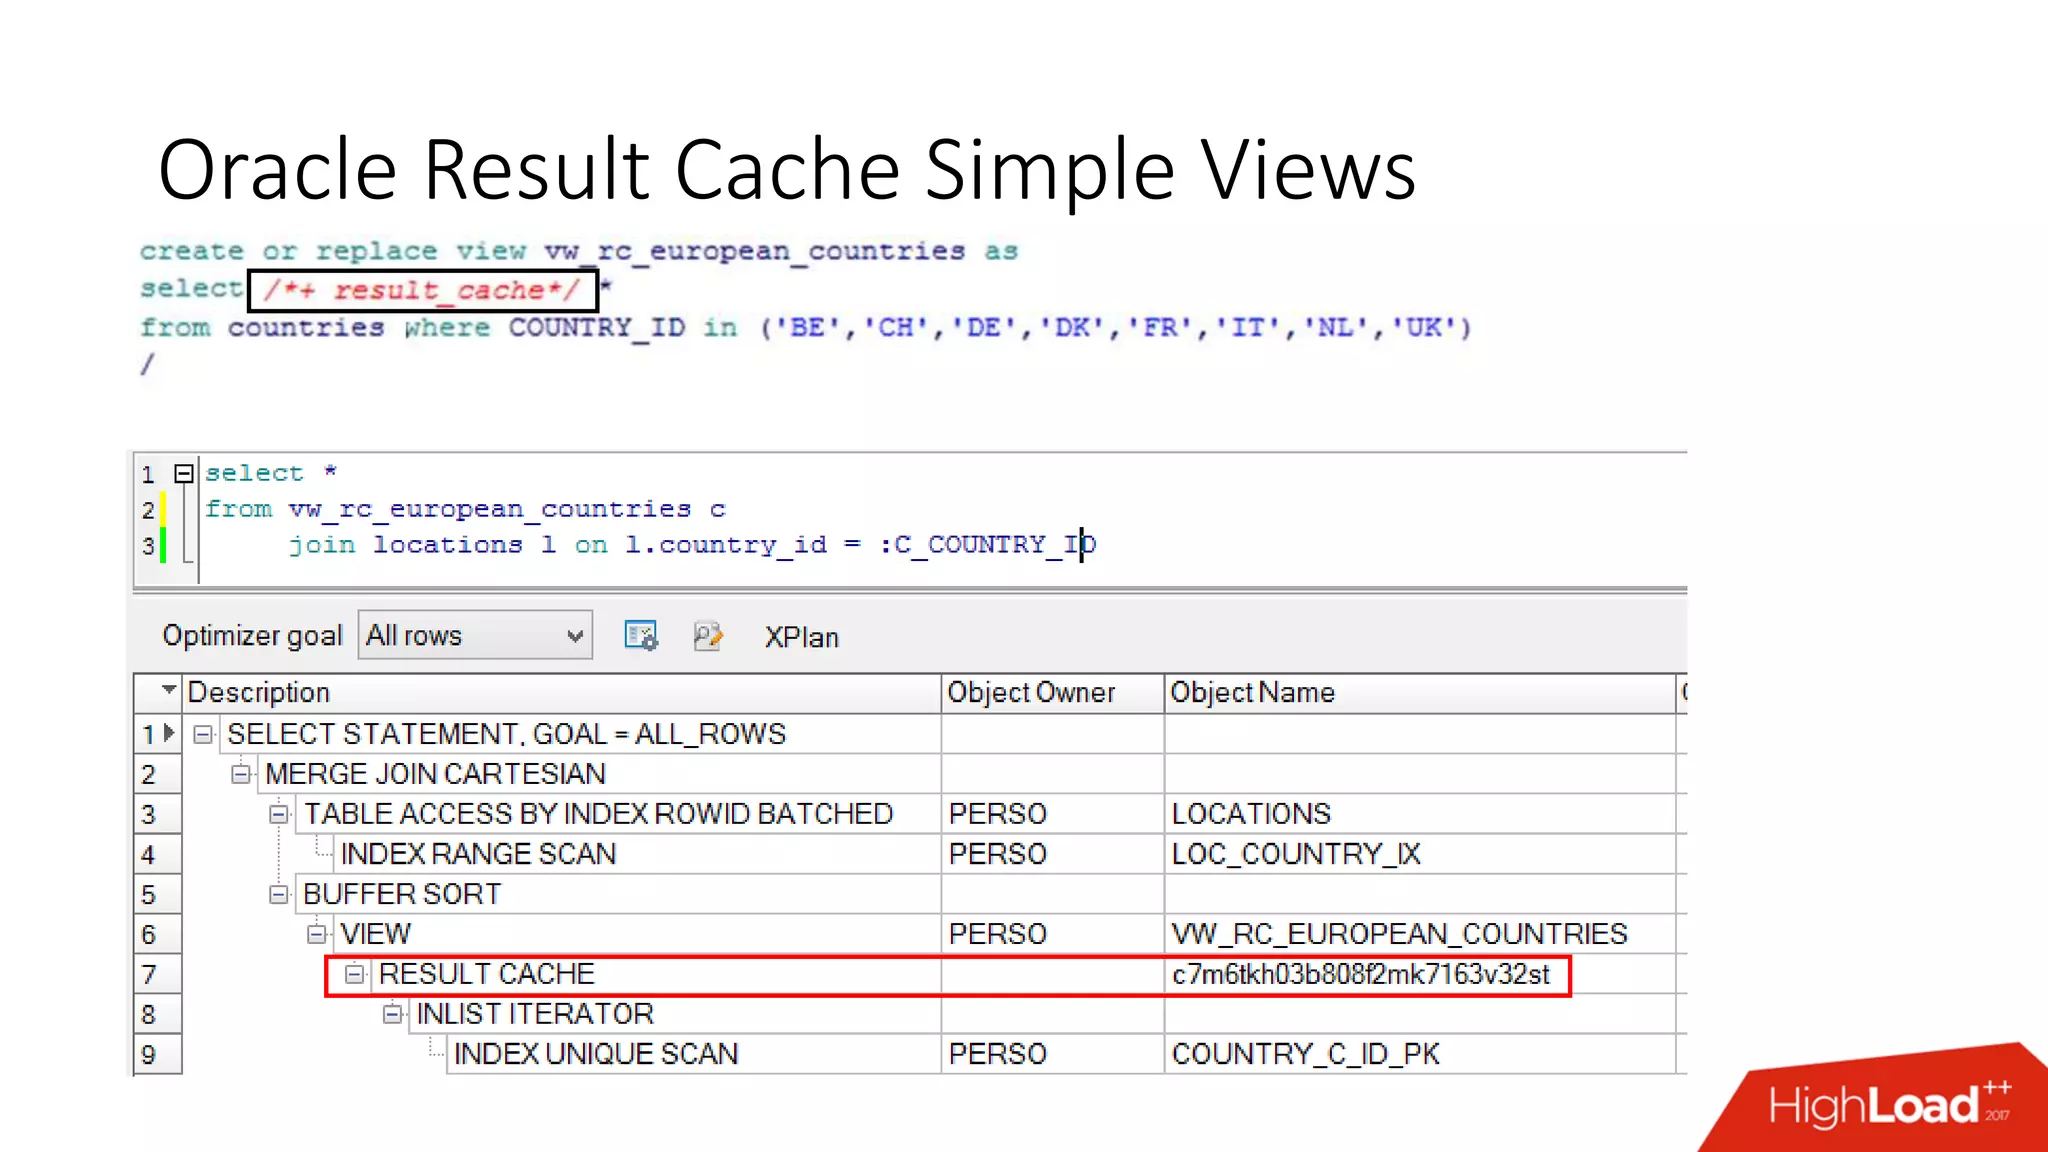Collapse the SELECT STATEMENT node

(x=203, y=734)
